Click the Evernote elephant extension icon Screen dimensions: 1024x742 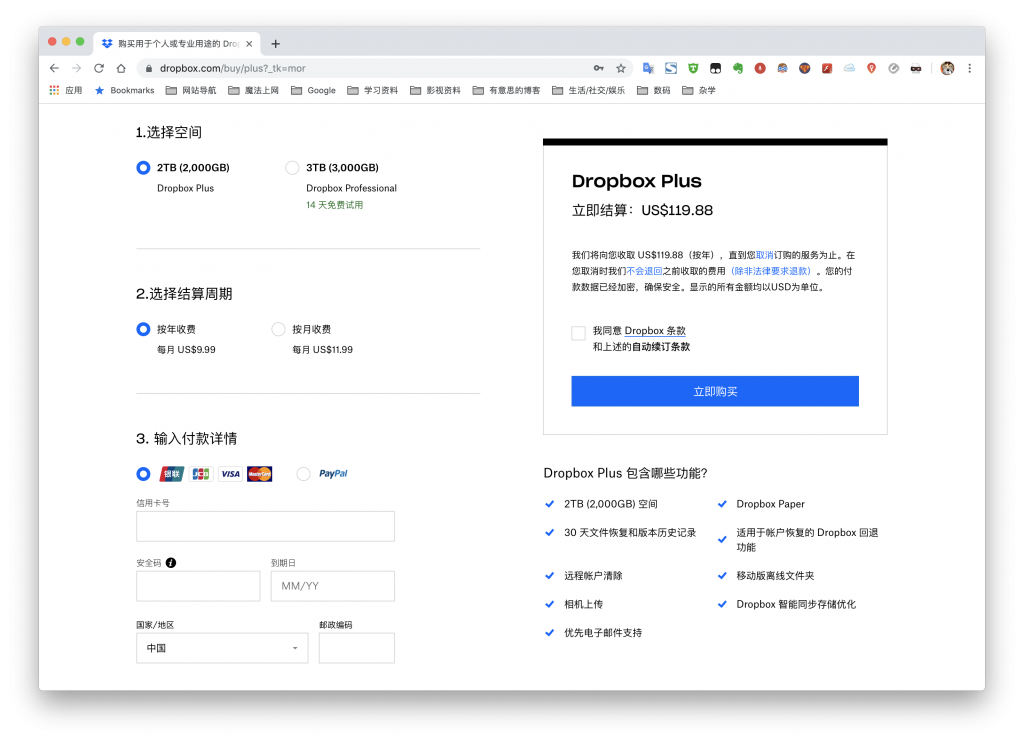click(738, 68)
